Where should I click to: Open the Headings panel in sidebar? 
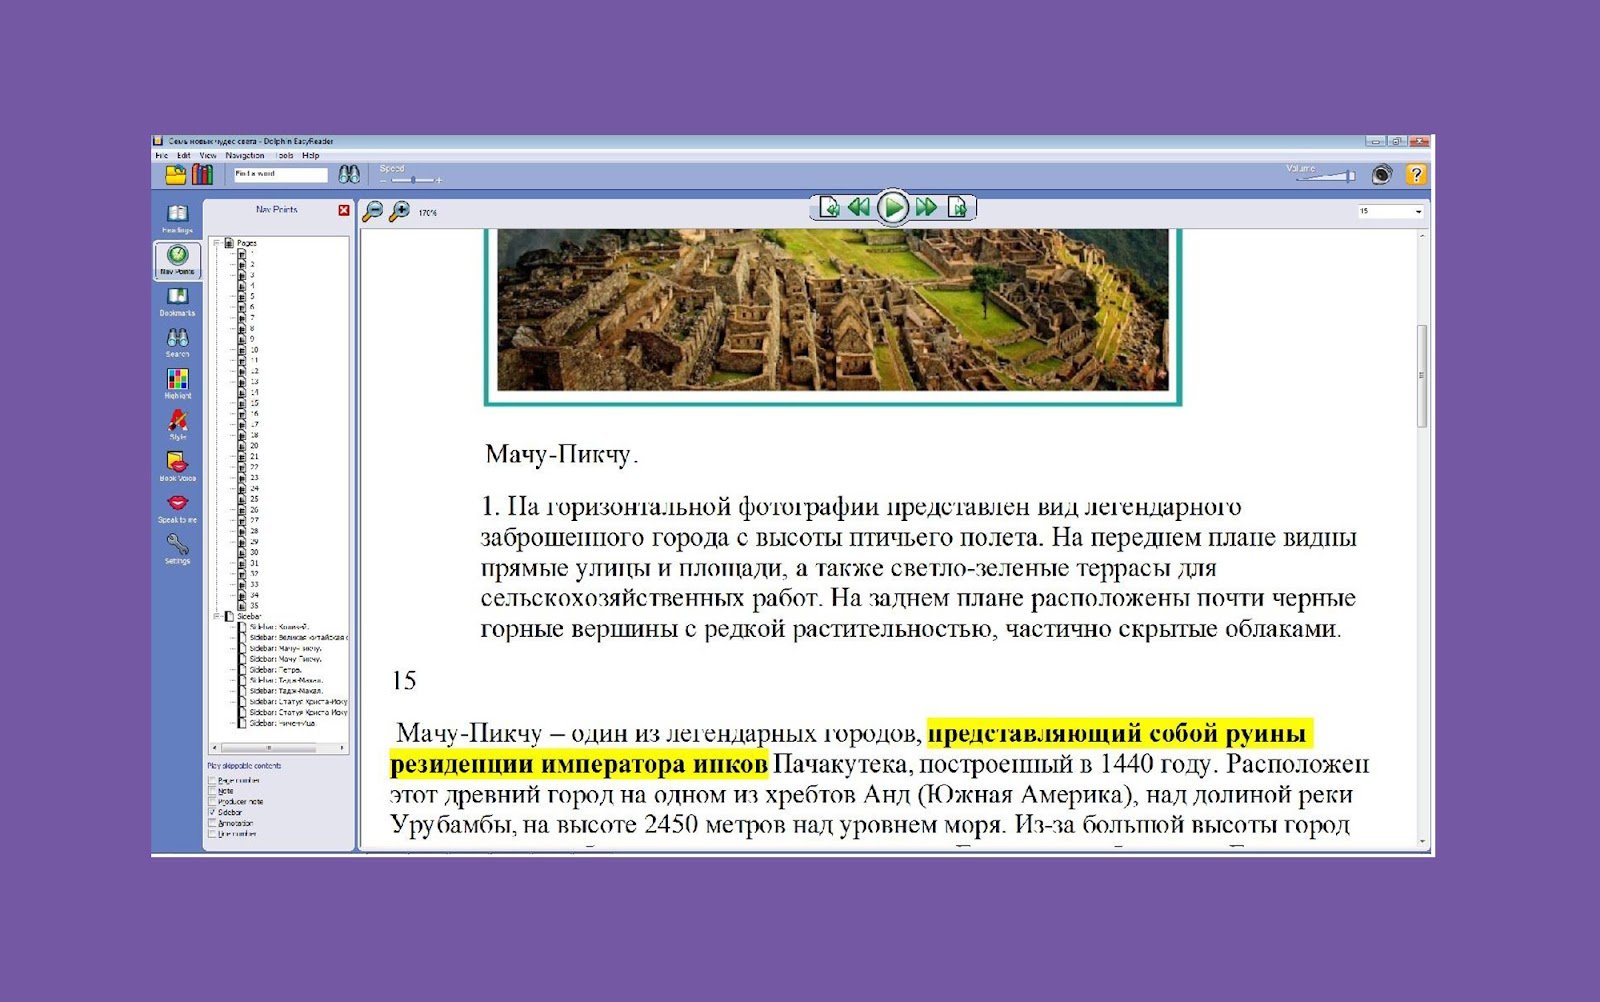coord(177,215)
